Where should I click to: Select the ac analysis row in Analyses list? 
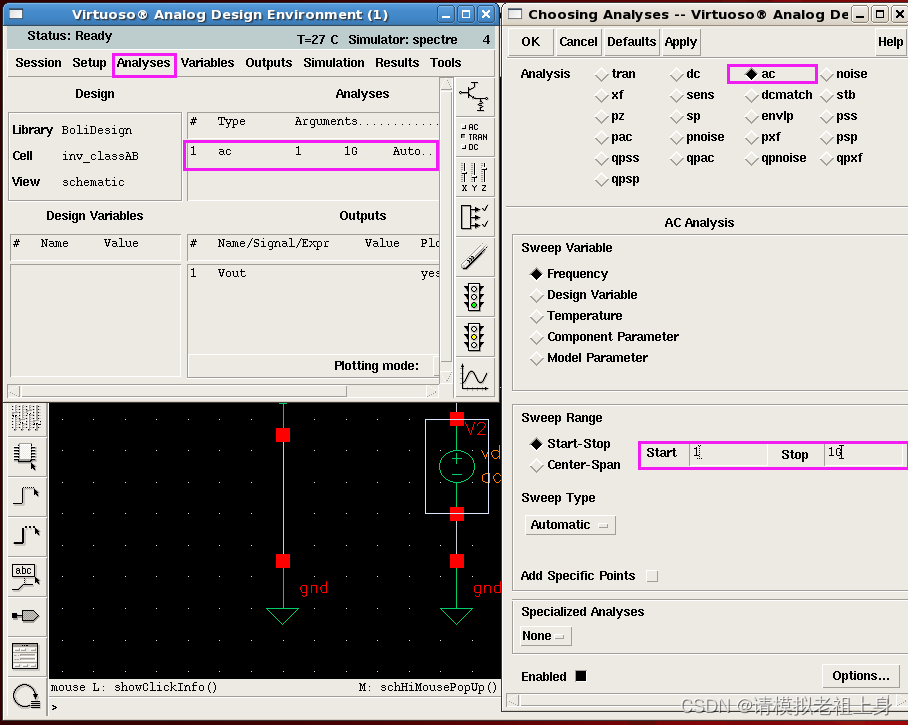[312, 152]
